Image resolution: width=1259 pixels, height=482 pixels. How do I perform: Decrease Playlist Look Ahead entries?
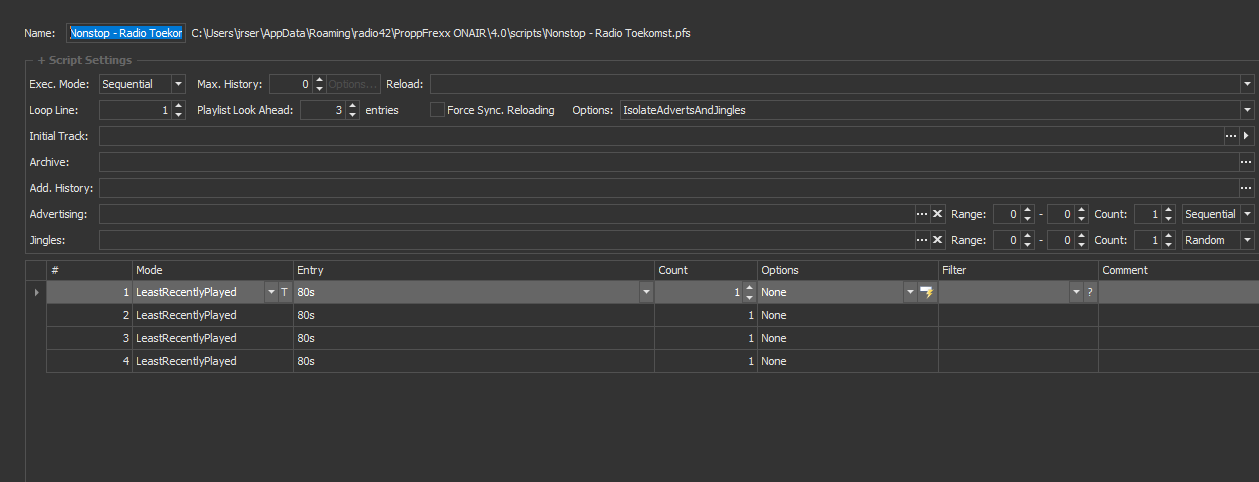click(353, 115)
